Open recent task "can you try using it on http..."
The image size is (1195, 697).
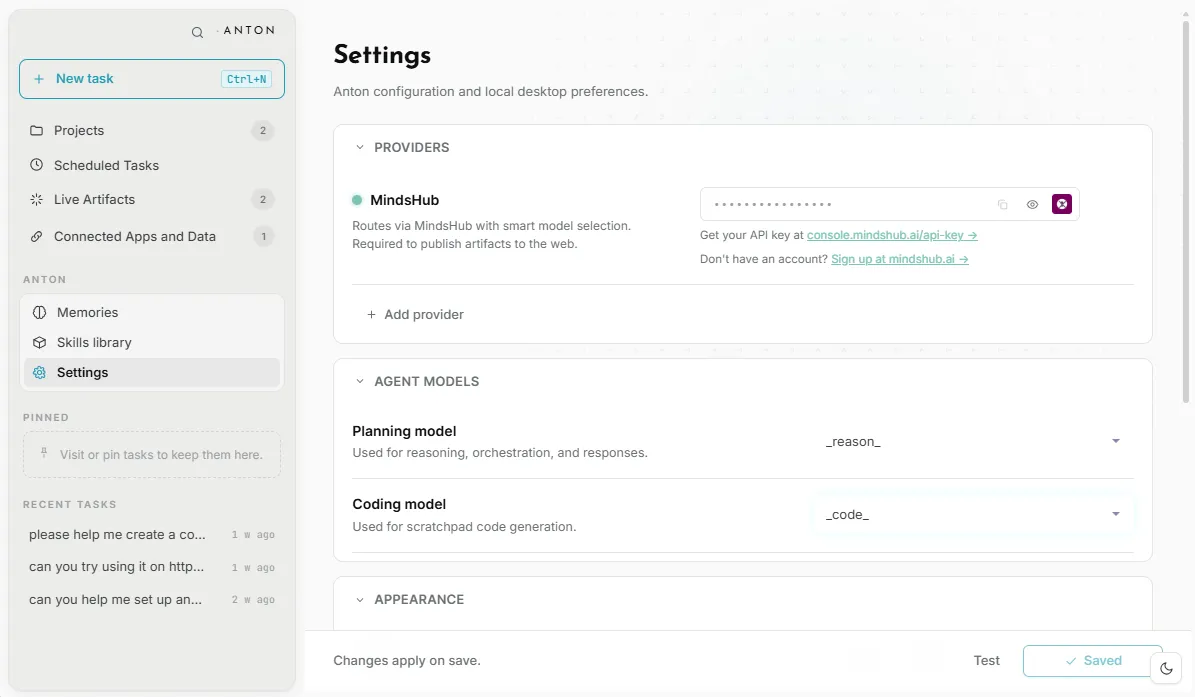coord(152,567)
